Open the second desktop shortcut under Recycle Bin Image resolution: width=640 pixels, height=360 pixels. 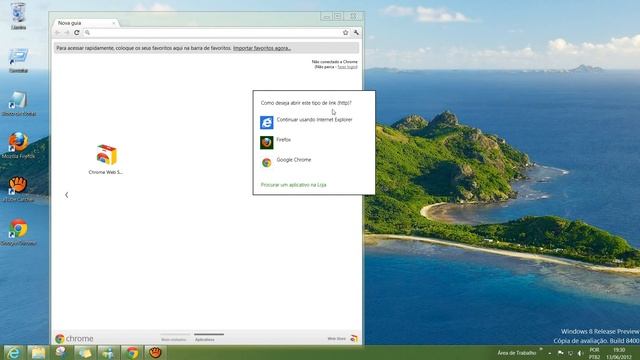click(18, 60)
